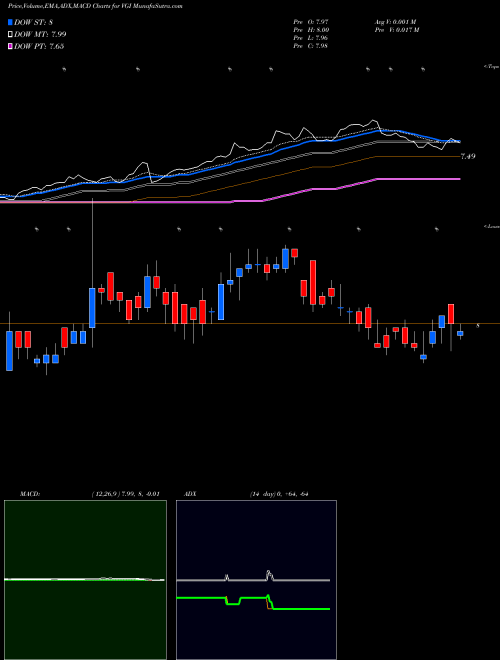Click the magenta DOW PT legend swatch

10,46
